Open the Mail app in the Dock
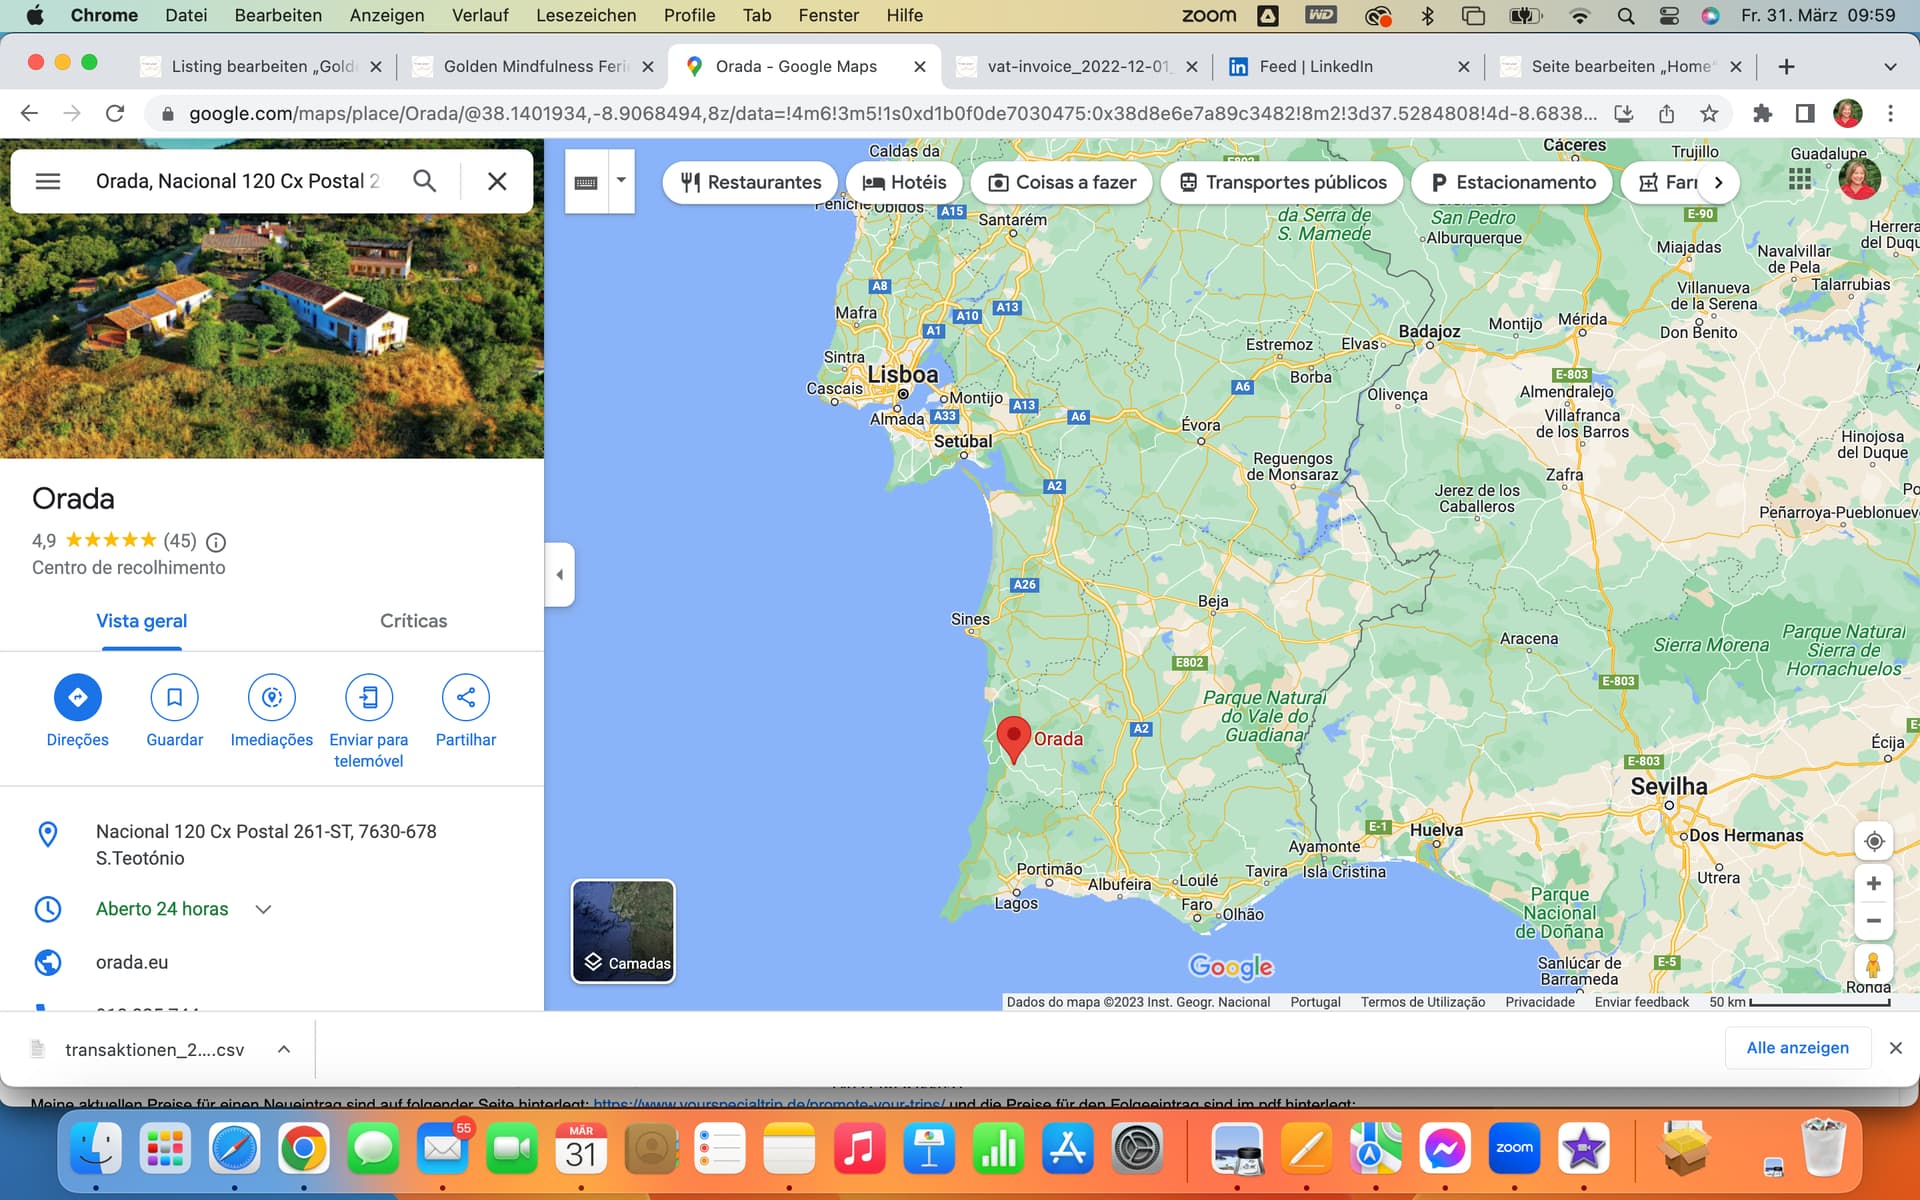The image size is (1920, 1200). [443, 1150]
